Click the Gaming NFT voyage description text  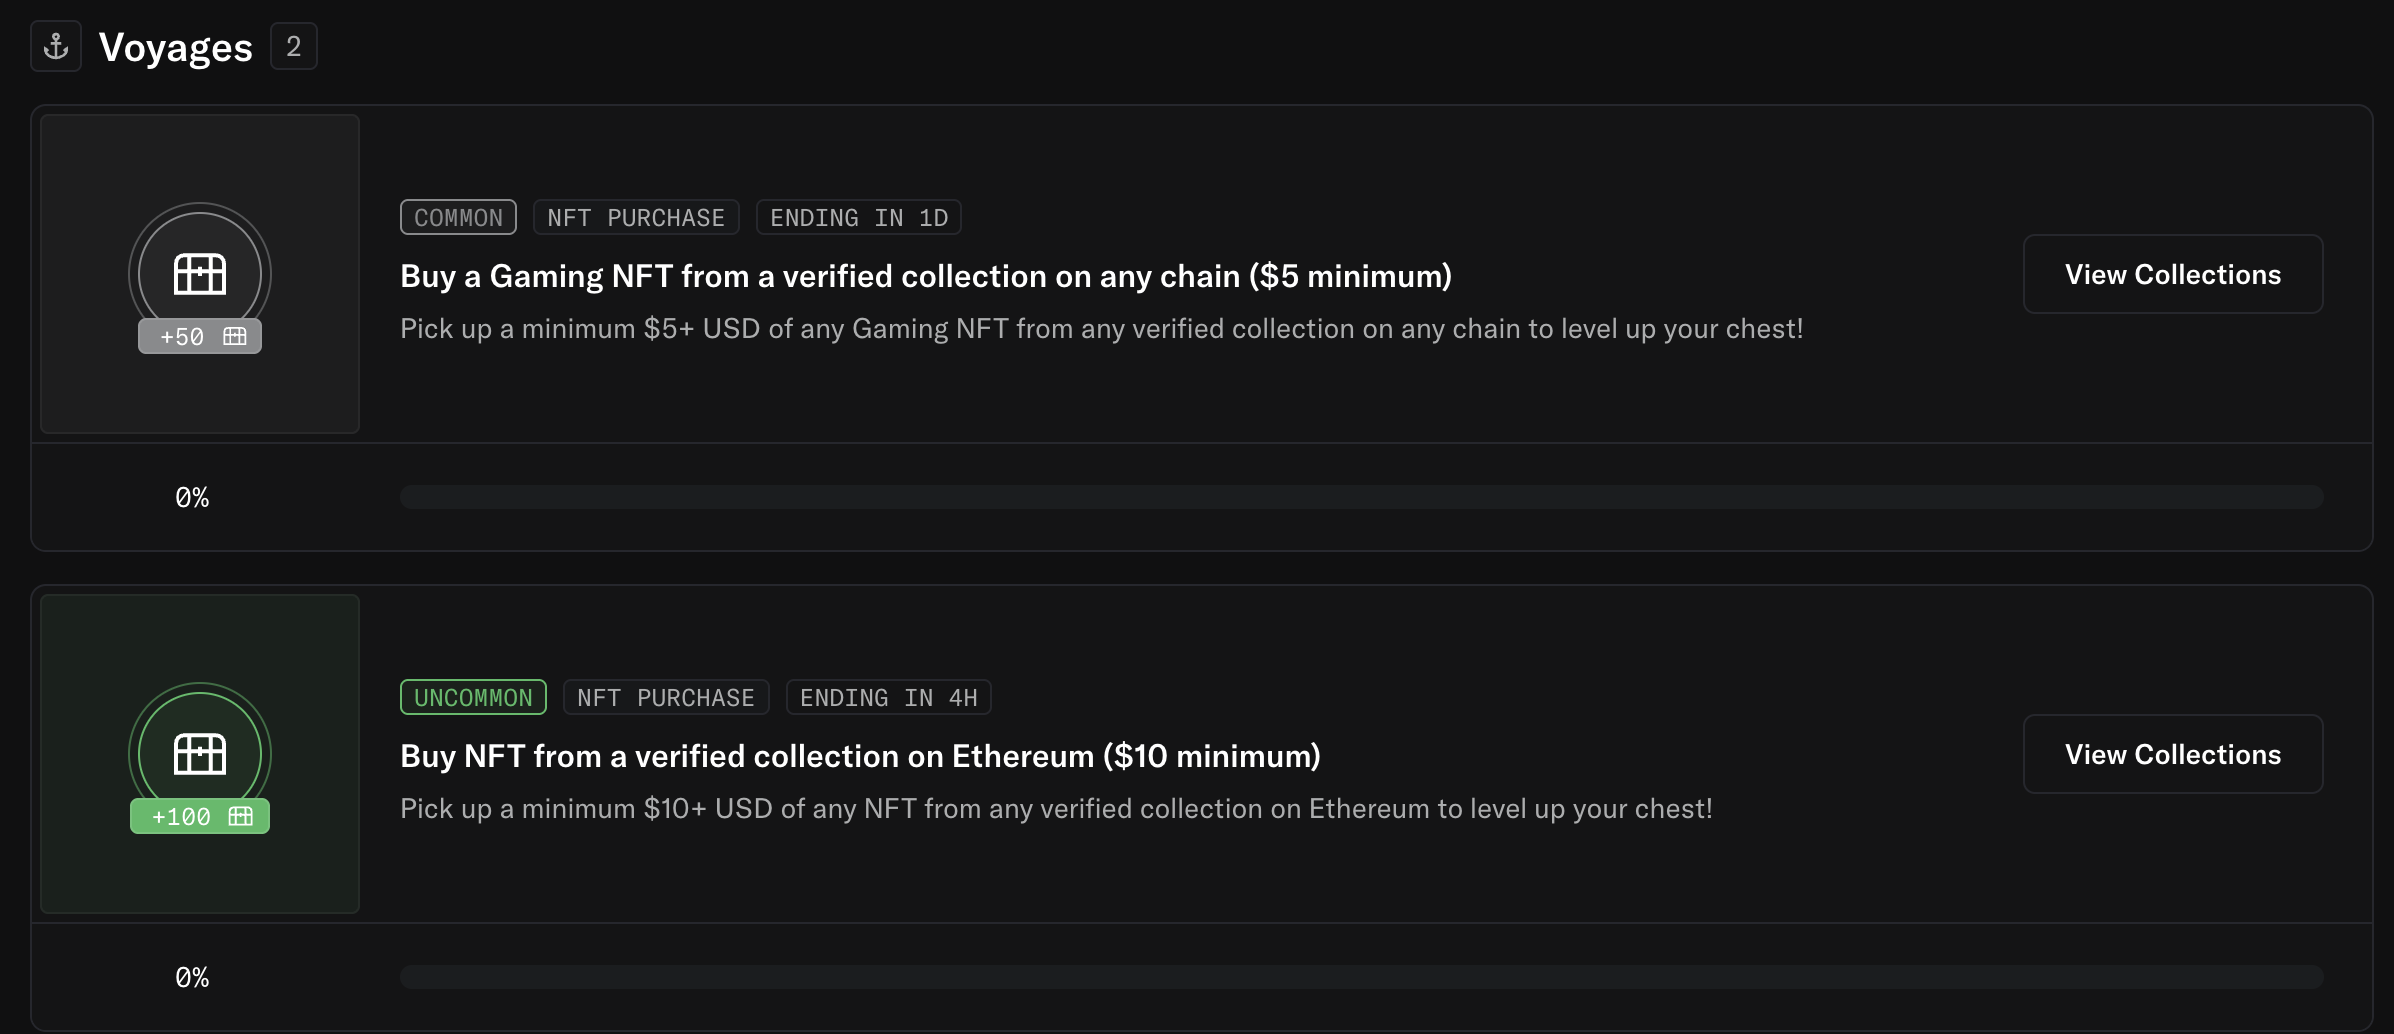(1101, 329)
